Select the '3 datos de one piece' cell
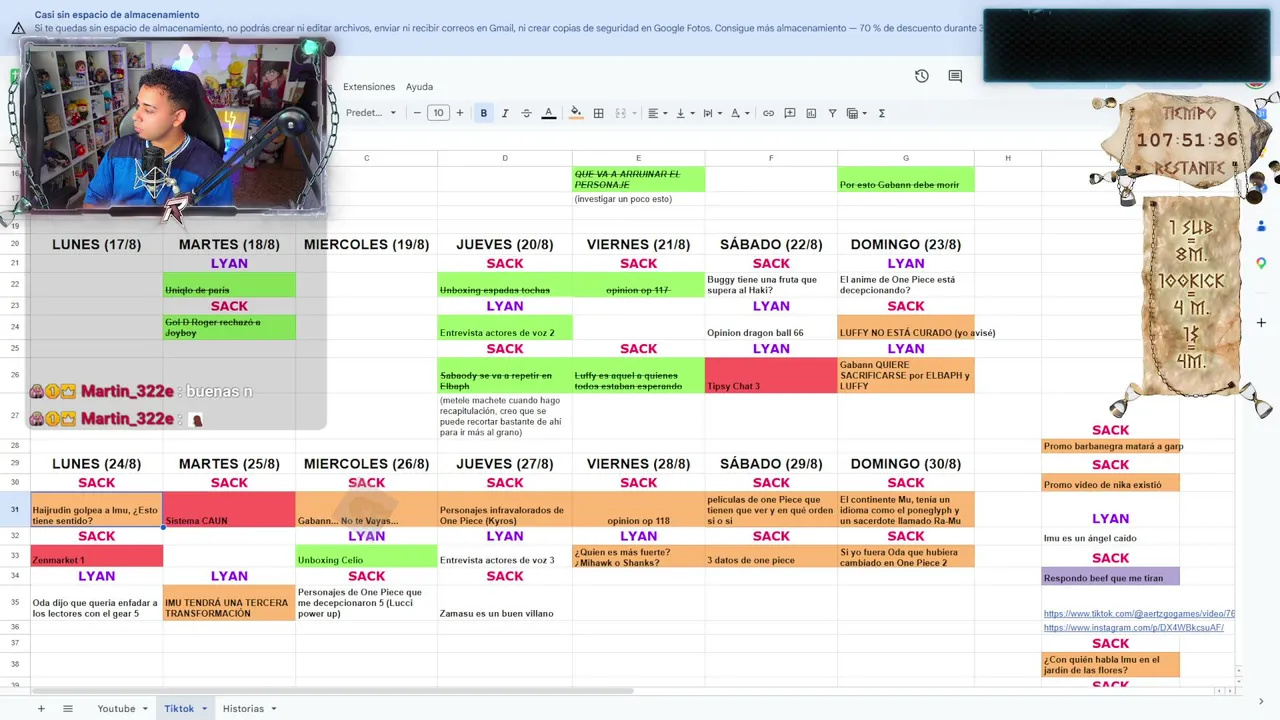 [x=771, y=557]
